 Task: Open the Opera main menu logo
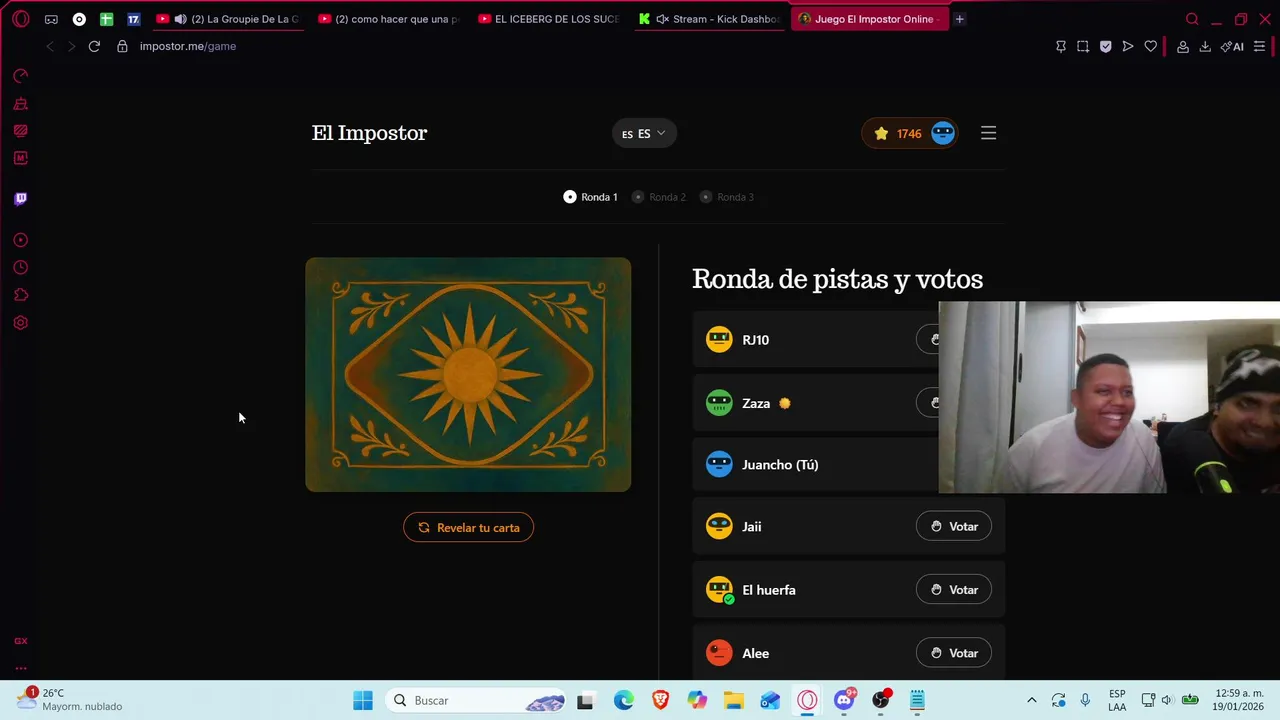click(x=20, y=19)
